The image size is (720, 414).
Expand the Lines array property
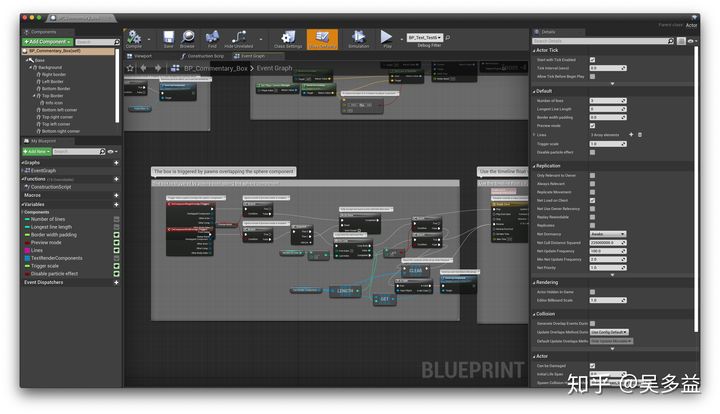[534, 134]
